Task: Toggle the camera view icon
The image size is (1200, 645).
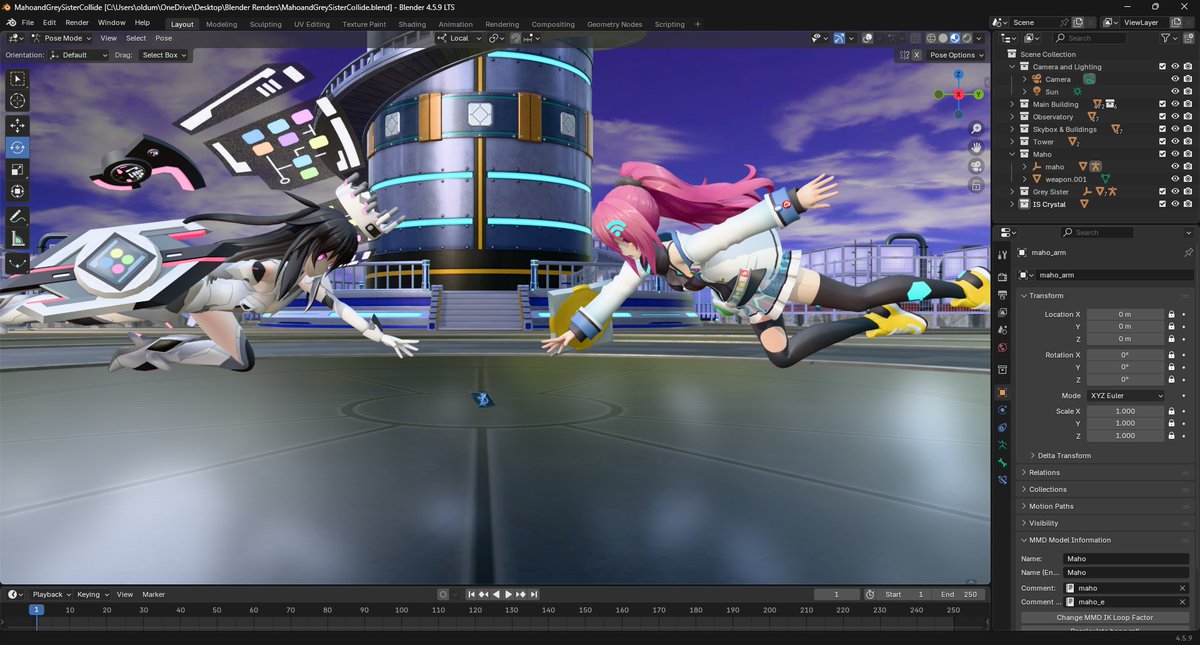Action: coord(976,166)
